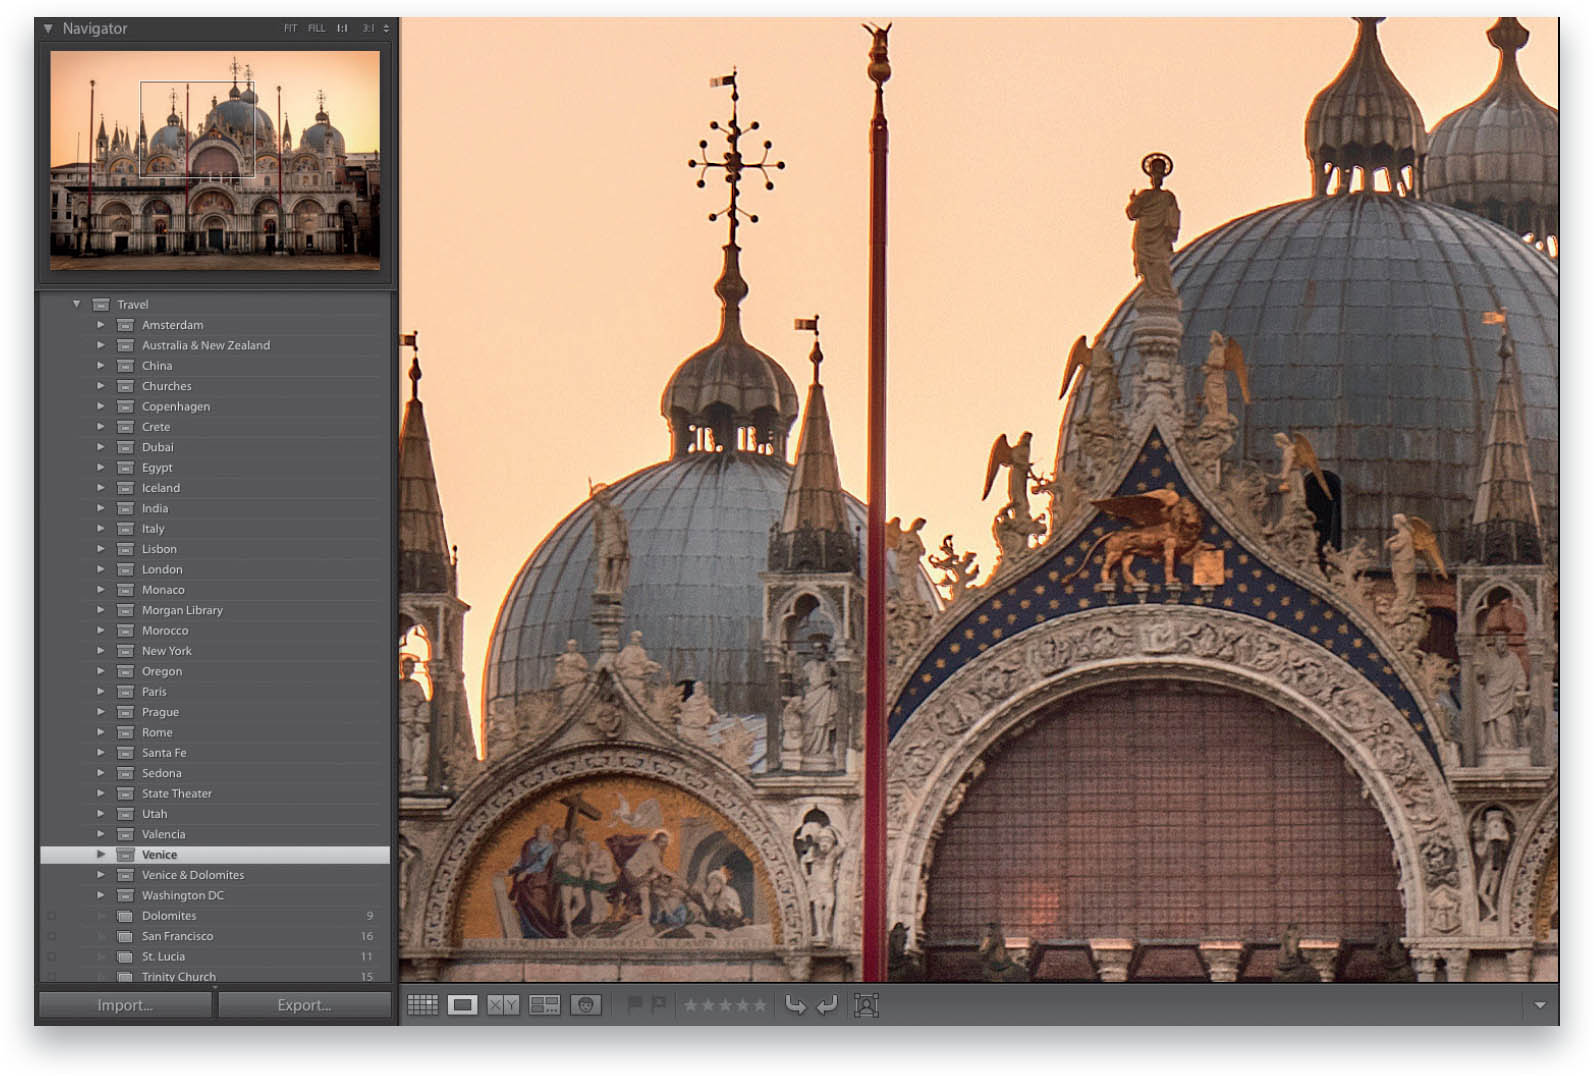
Task: Select the New York collection set
Action: [x=215, y=651]
